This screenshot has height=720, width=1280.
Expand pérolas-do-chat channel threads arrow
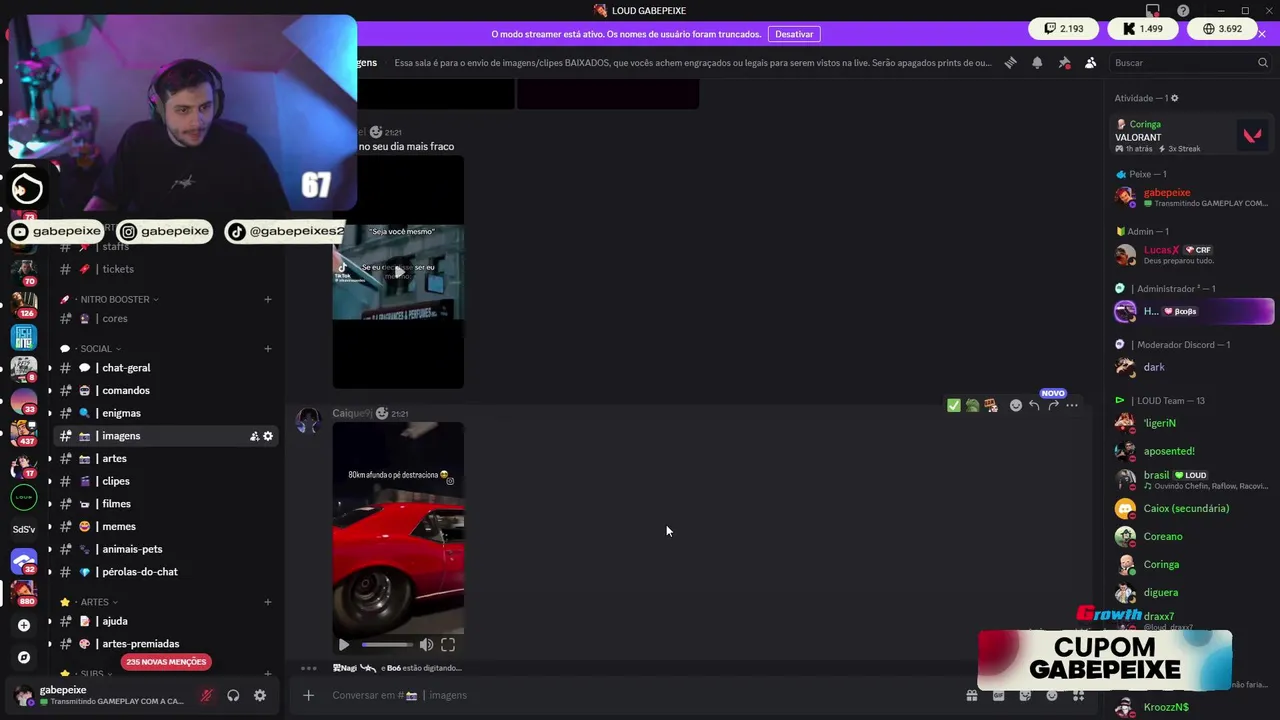[50, 572]
